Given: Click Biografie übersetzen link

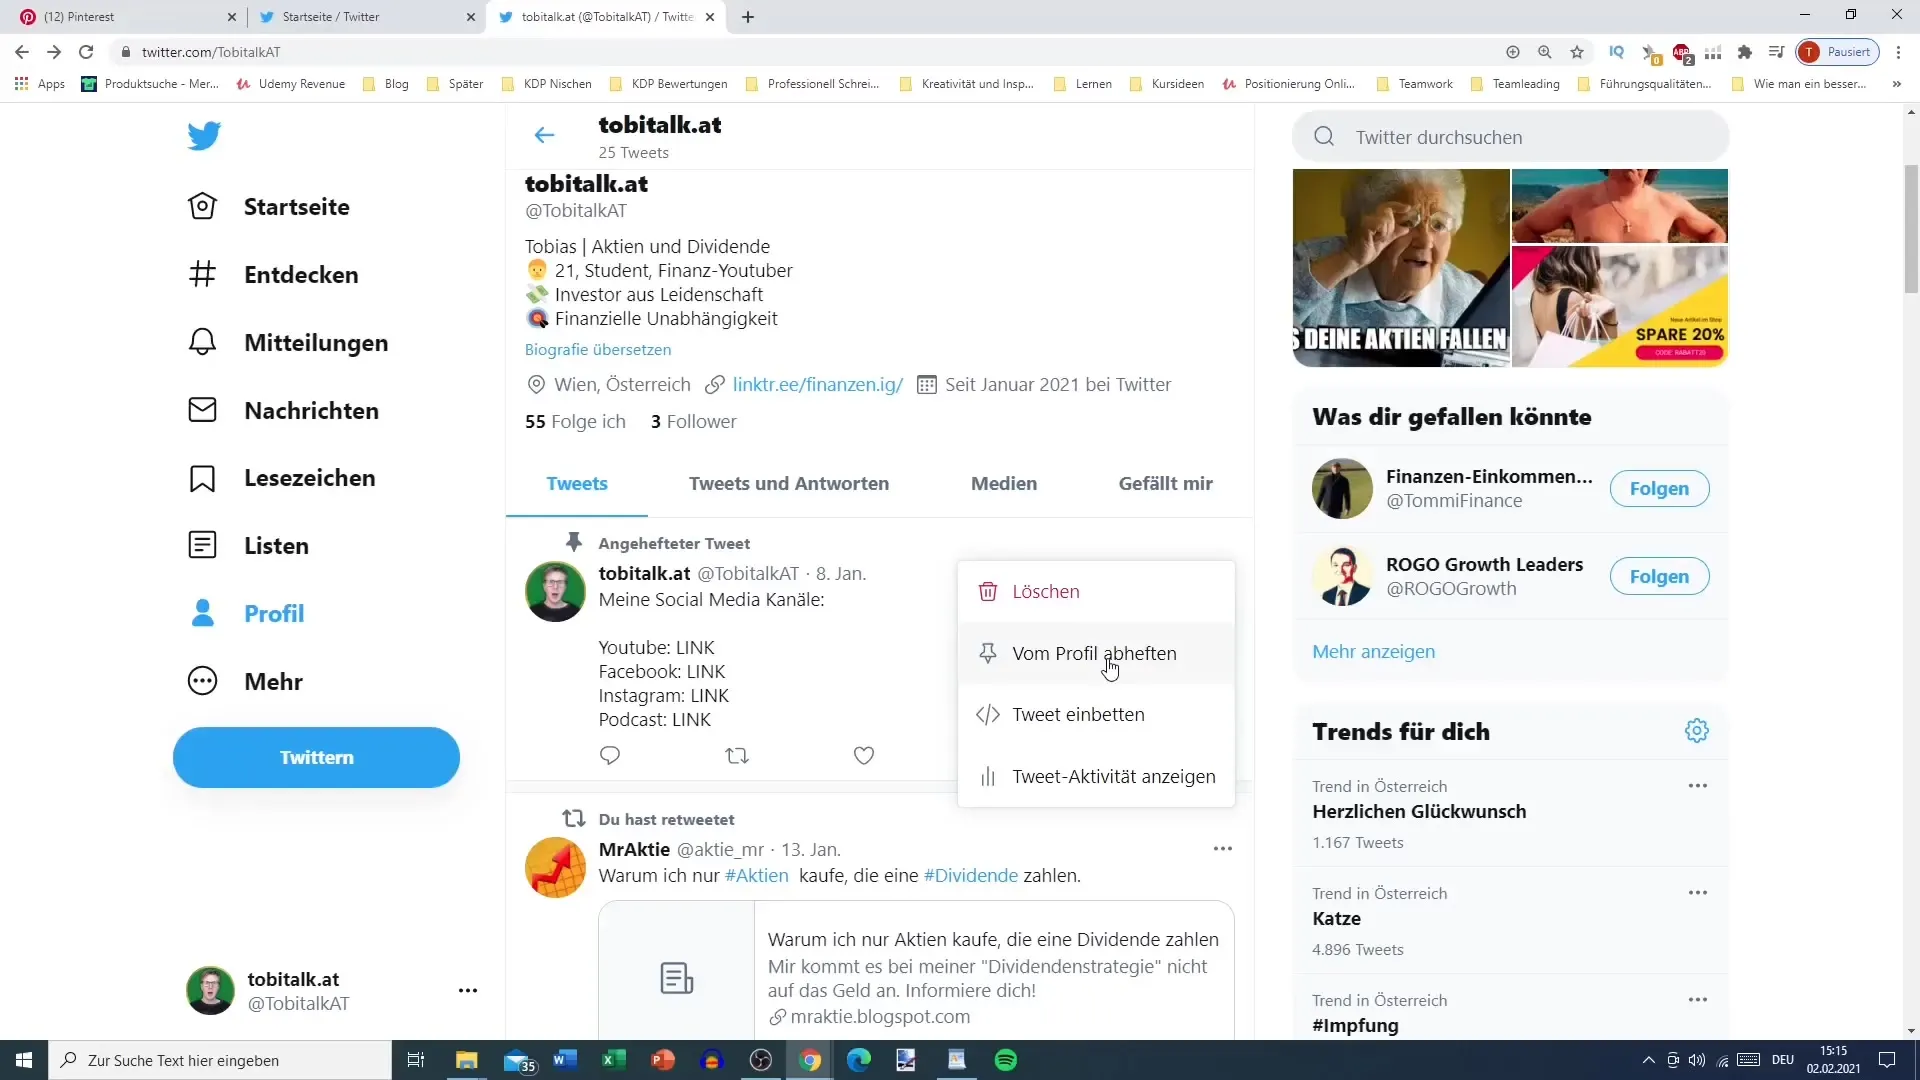Looking at the screenshot, I should 598,350.
